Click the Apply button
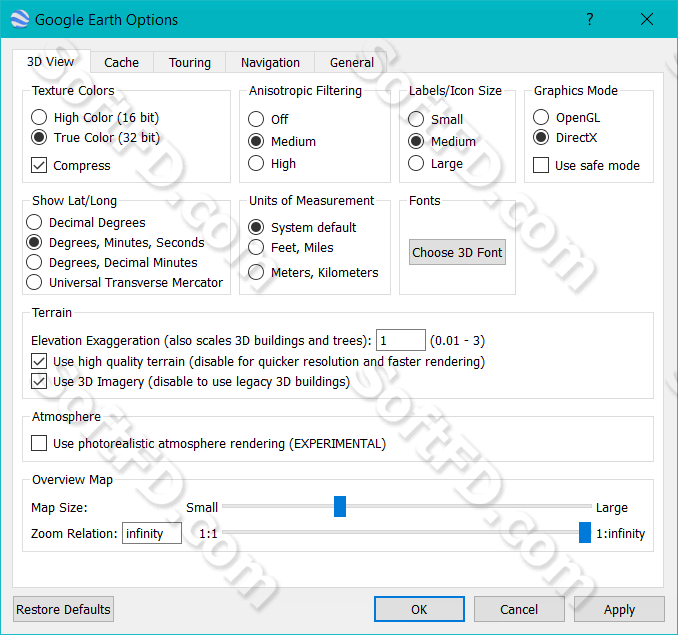 tap(619, 609)
